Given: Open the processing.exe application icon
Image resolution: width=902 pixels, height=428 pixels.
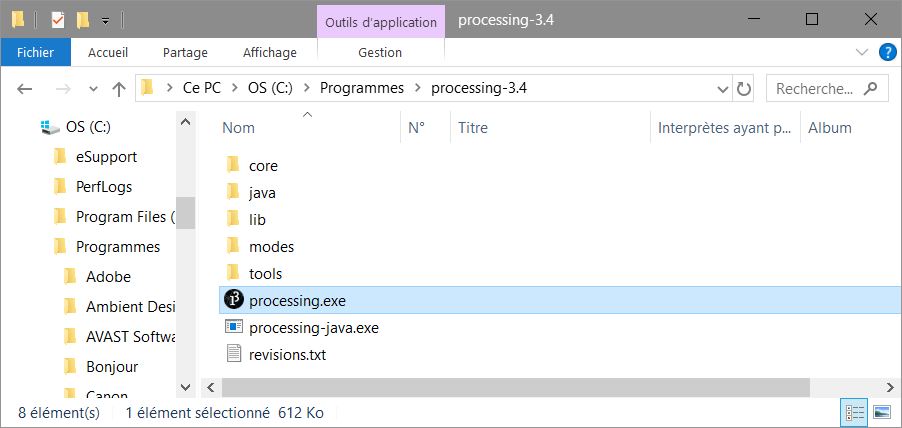Looking at the screenshot, I should [234, 300].
